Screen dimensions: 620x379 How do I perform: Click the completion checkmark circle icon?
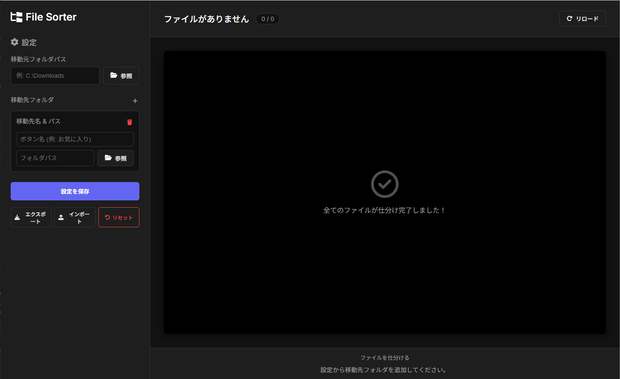384,184
